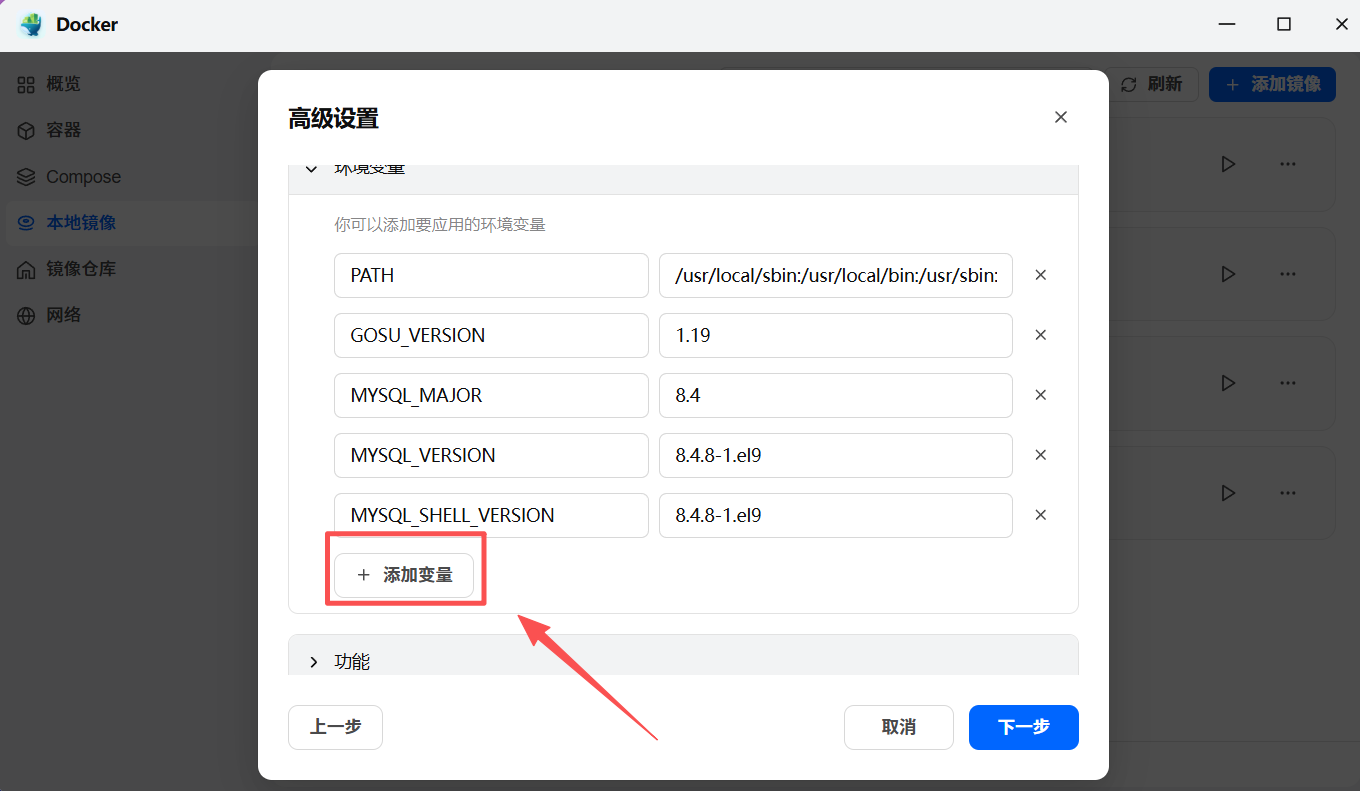The height and width of the screenshot is (791, 1360).
Task: Delete the GOSU_VERSION variable row
Action: pyautogui.click(x=1040, y=335)
